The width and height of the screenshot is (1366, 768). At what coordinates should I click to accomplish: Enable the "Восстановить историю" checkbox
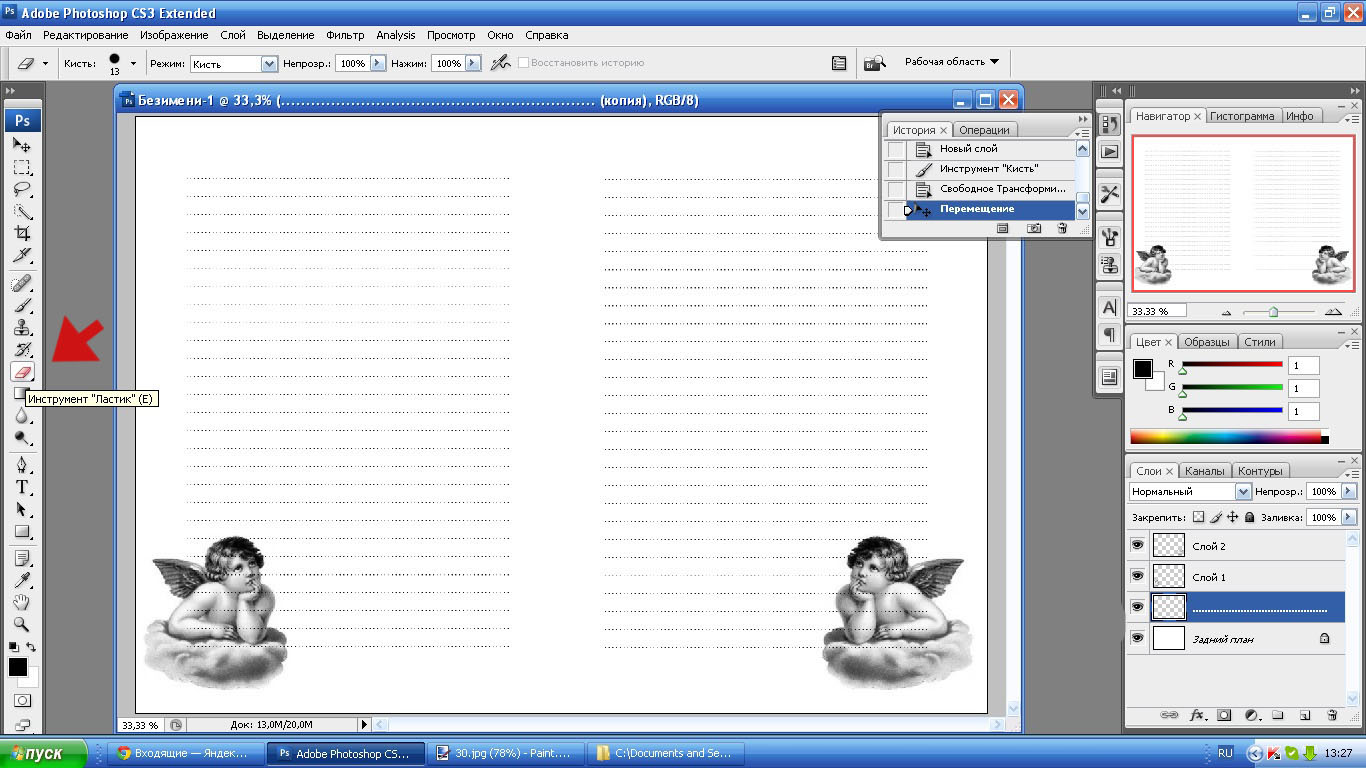(522, 63)
